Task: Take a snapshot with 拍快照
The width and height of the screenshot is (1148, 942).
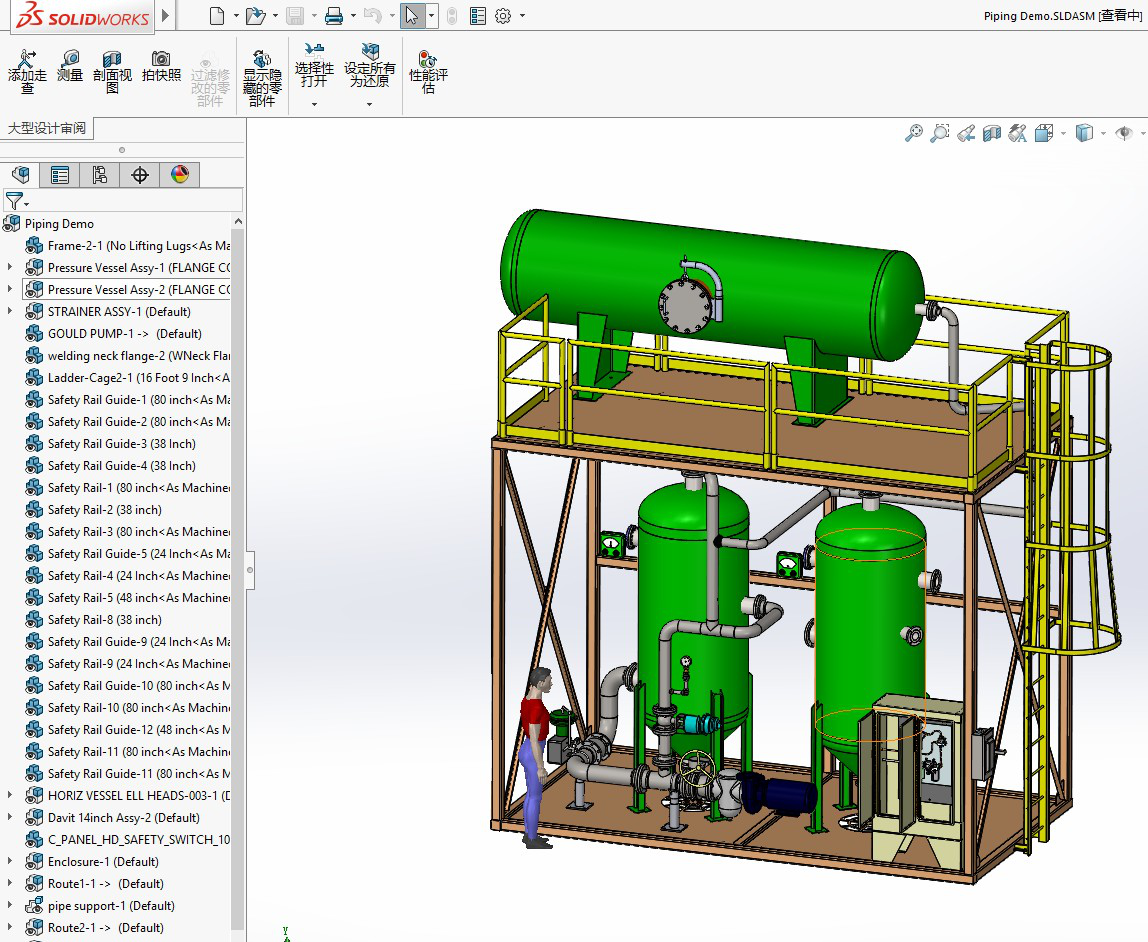Action: (x=161, y=66)
